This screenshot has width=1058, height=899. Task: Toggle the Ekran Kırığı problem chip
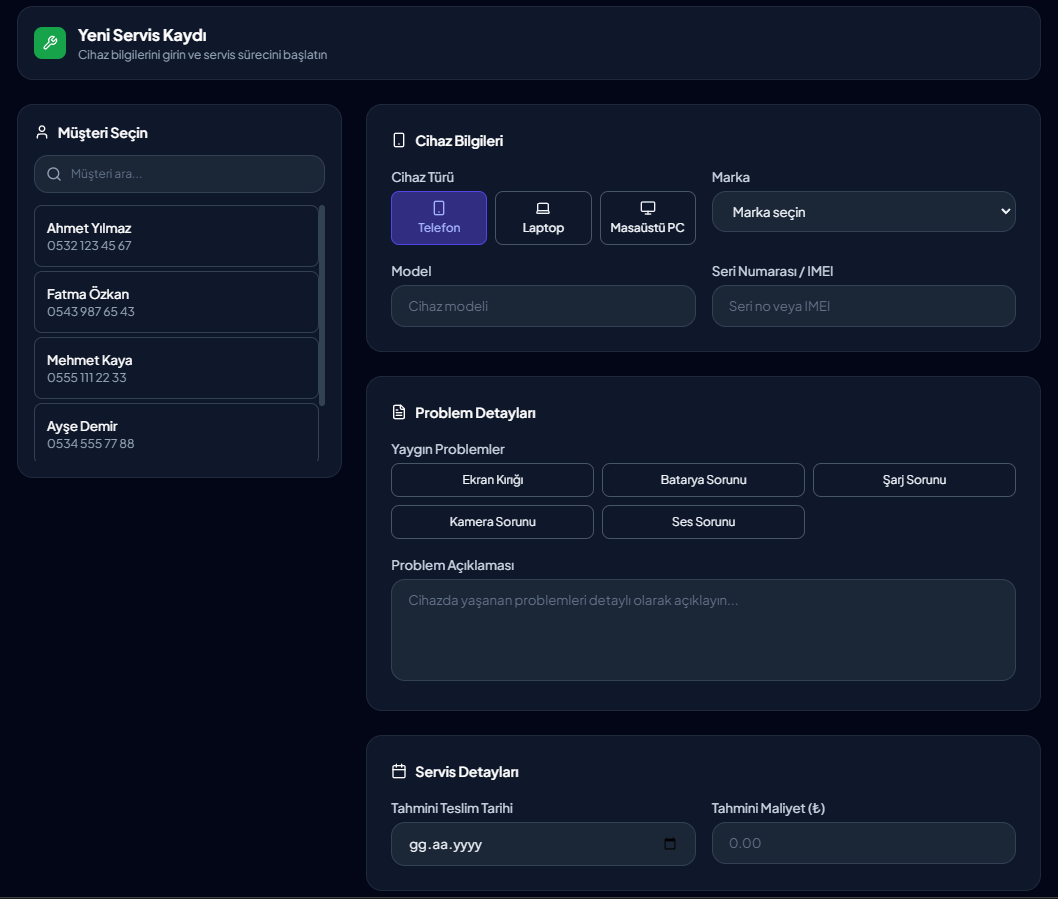tap(492, 480)
